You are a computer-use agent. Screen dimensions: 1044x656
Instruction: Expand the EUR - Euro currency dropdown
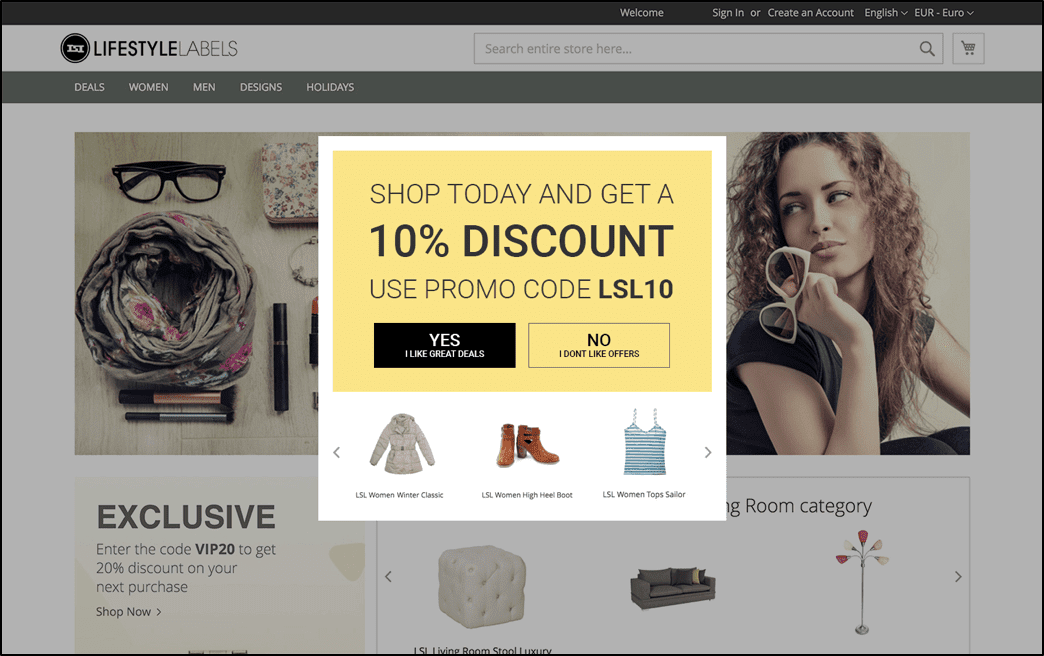click(x=943, y=13)
